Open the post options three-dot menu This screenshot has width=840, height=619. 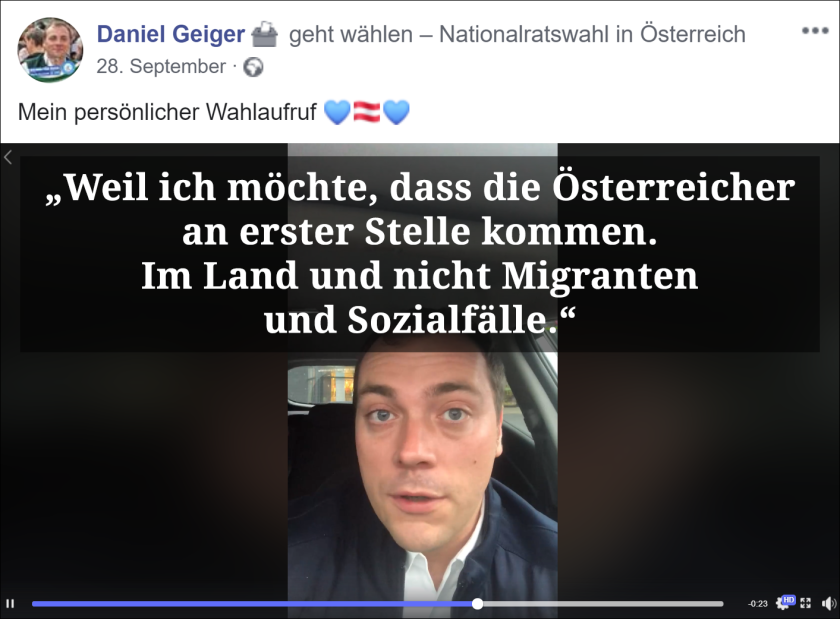[815, 31]
